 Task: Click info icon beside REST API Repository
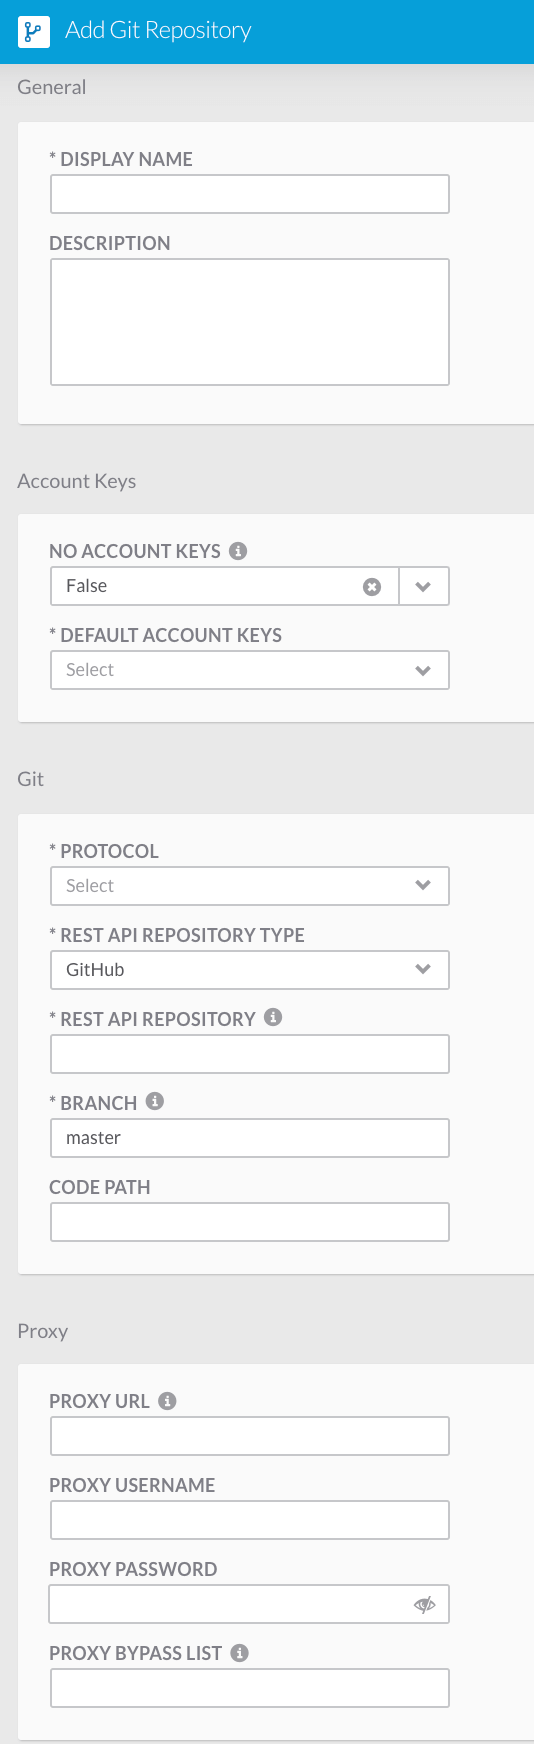[x=273, y=1018]
